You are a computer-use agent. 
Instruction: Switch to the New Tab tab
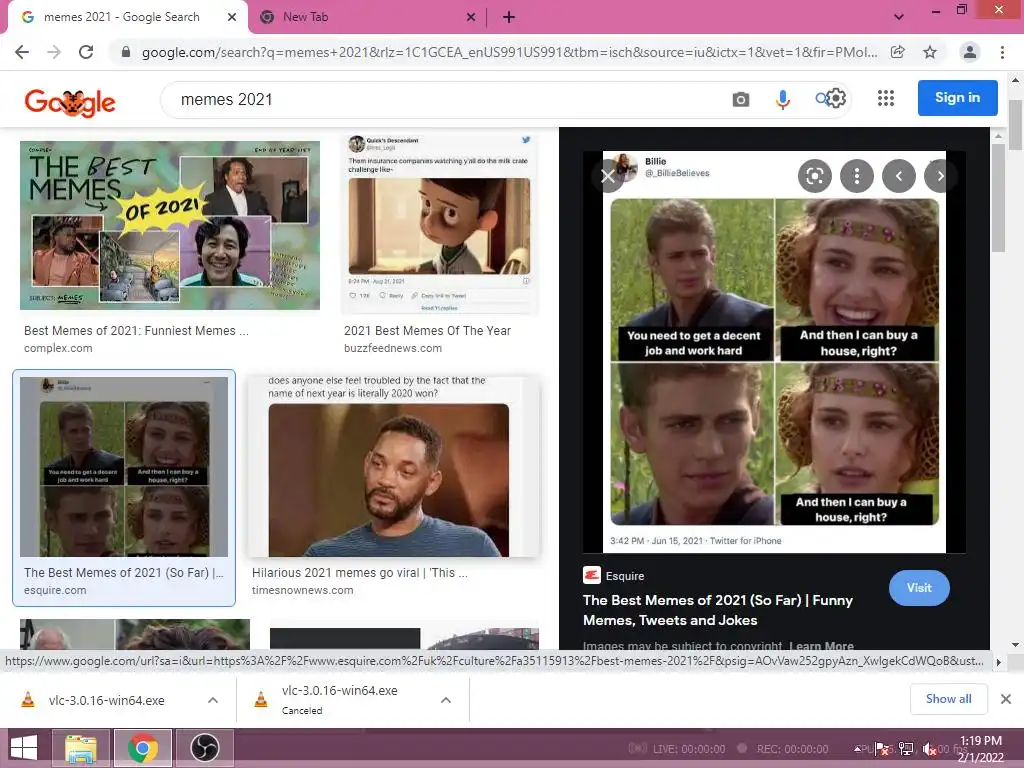pos(305,18)
